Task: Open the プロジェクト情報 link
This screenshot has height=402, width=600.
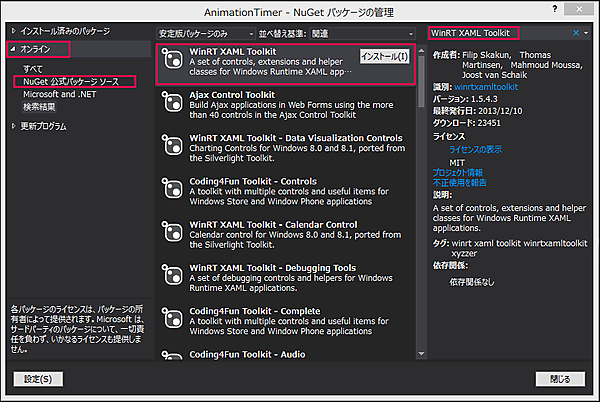Action: click(458, 173)
